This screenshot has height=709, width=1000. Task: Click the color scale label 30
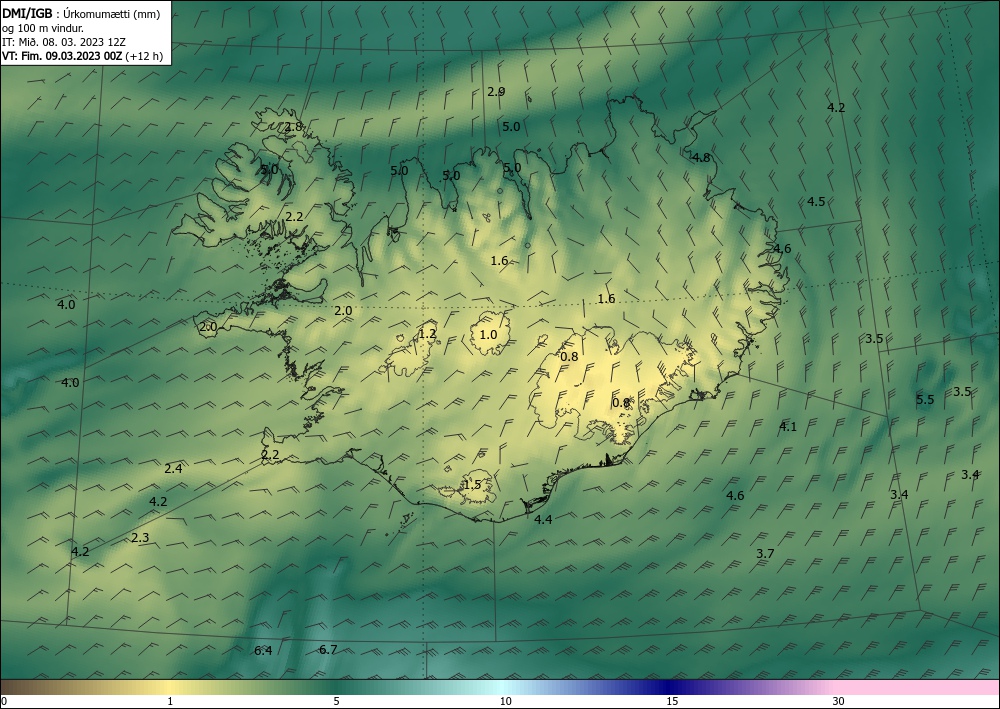coord(839,702)
